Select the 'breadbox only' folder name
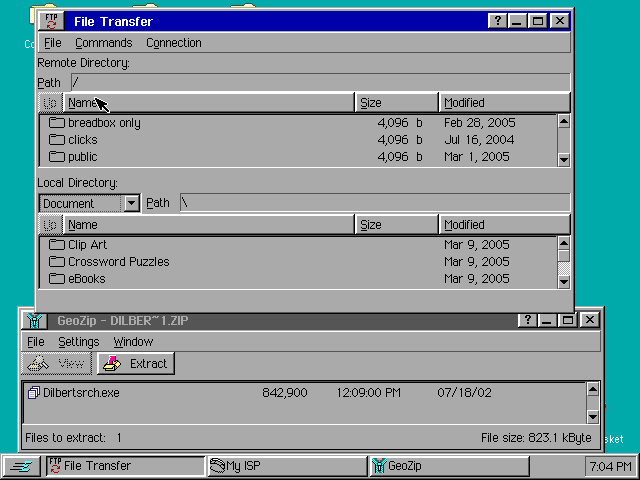This screenshot has height=480, width=640. tap(104, 123)
